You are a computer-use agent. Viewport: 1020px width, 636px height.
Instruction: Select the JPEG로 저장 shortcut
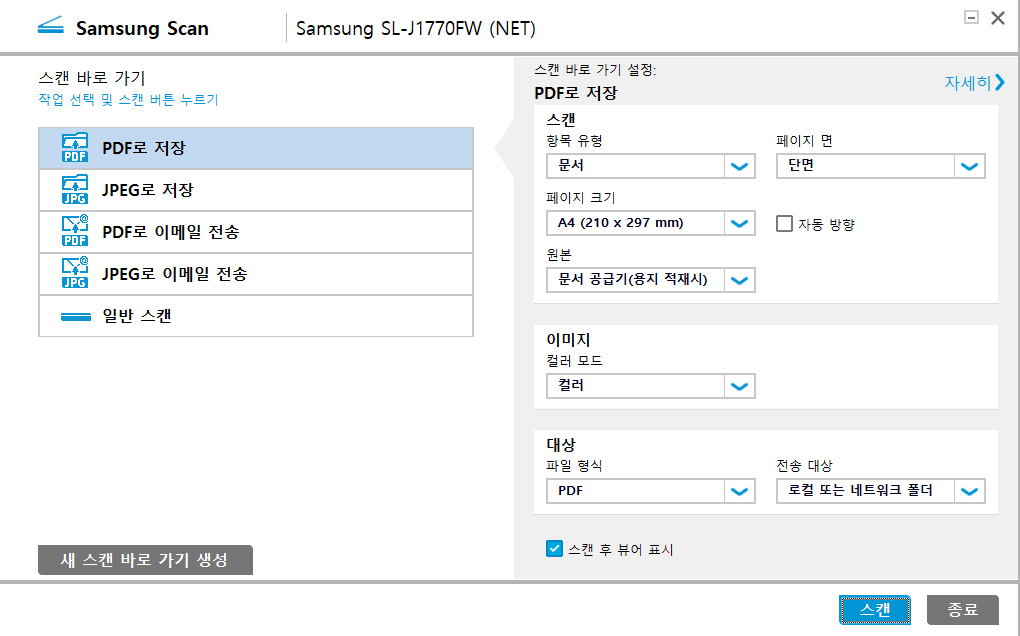click(256, 190)
